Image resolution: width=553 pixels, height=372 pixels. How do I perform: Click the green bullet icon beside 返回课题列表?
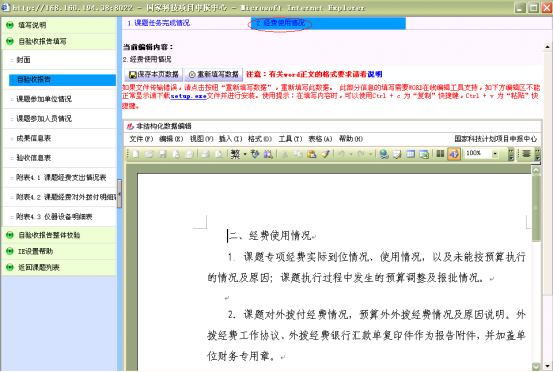10,267
